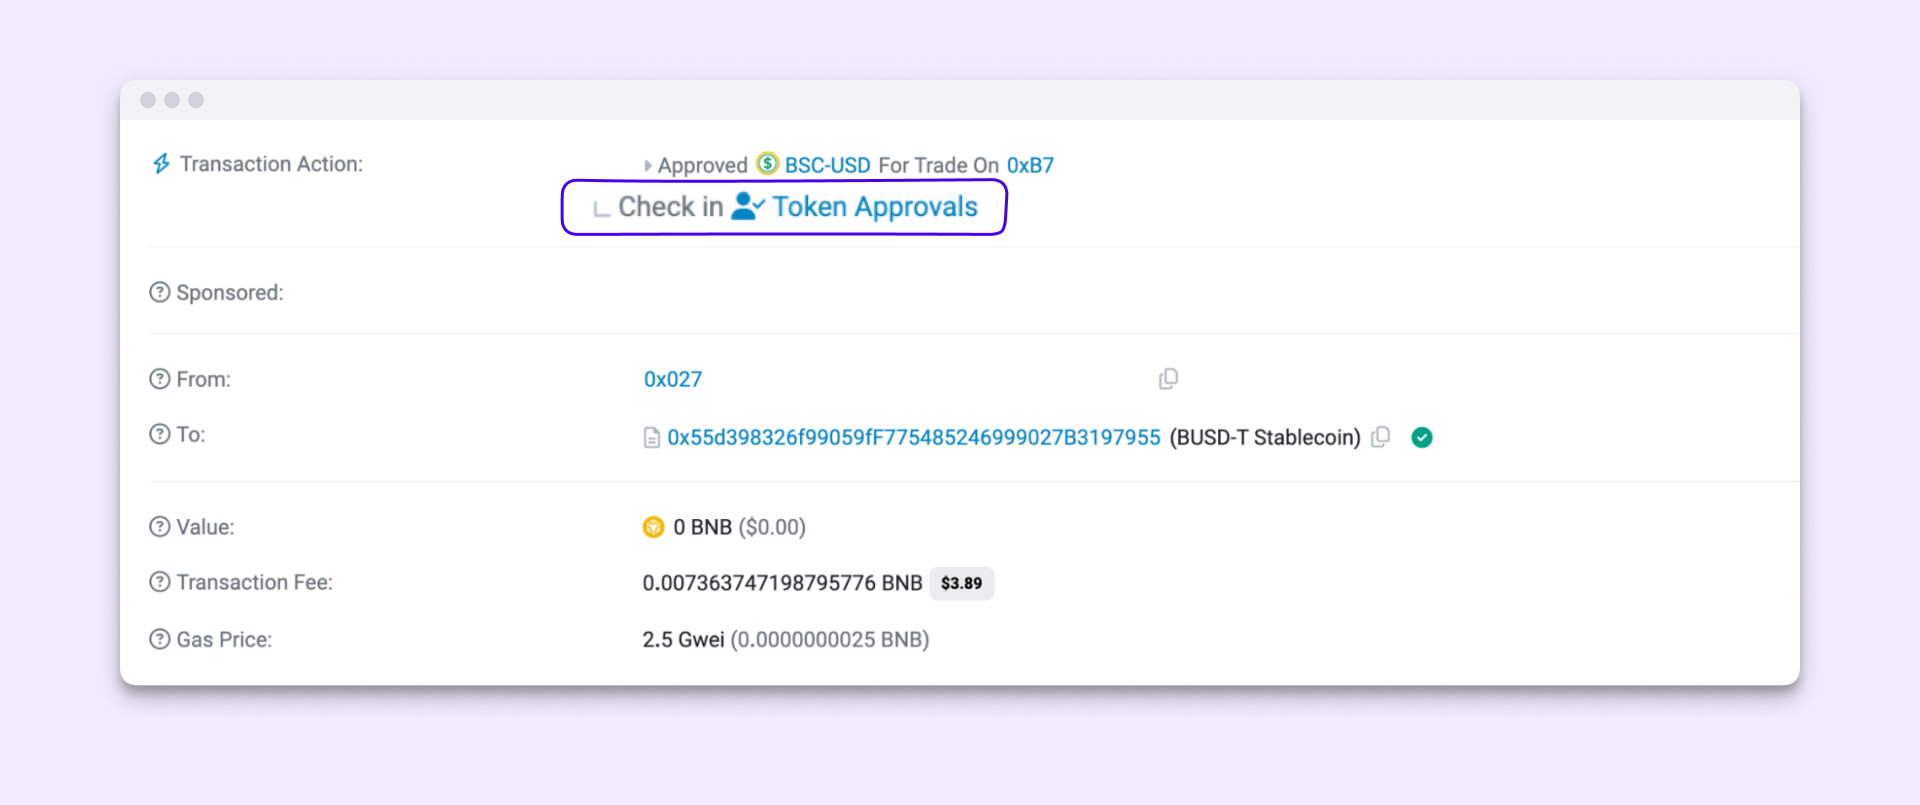Copy the From address
The image size is (1920, 805).
[1168, 379]
